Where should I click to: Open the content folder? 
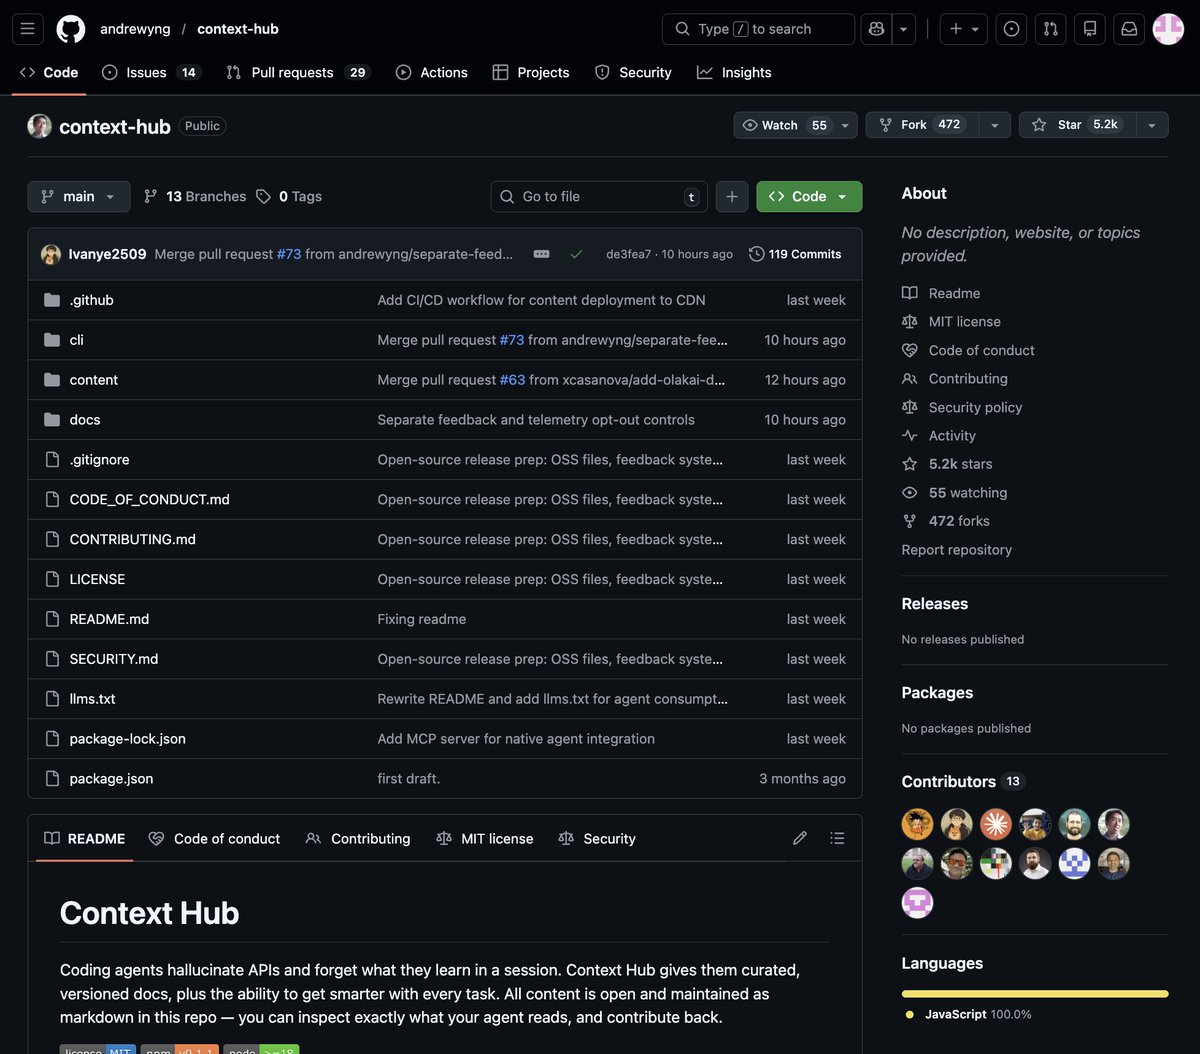(93, 380)
